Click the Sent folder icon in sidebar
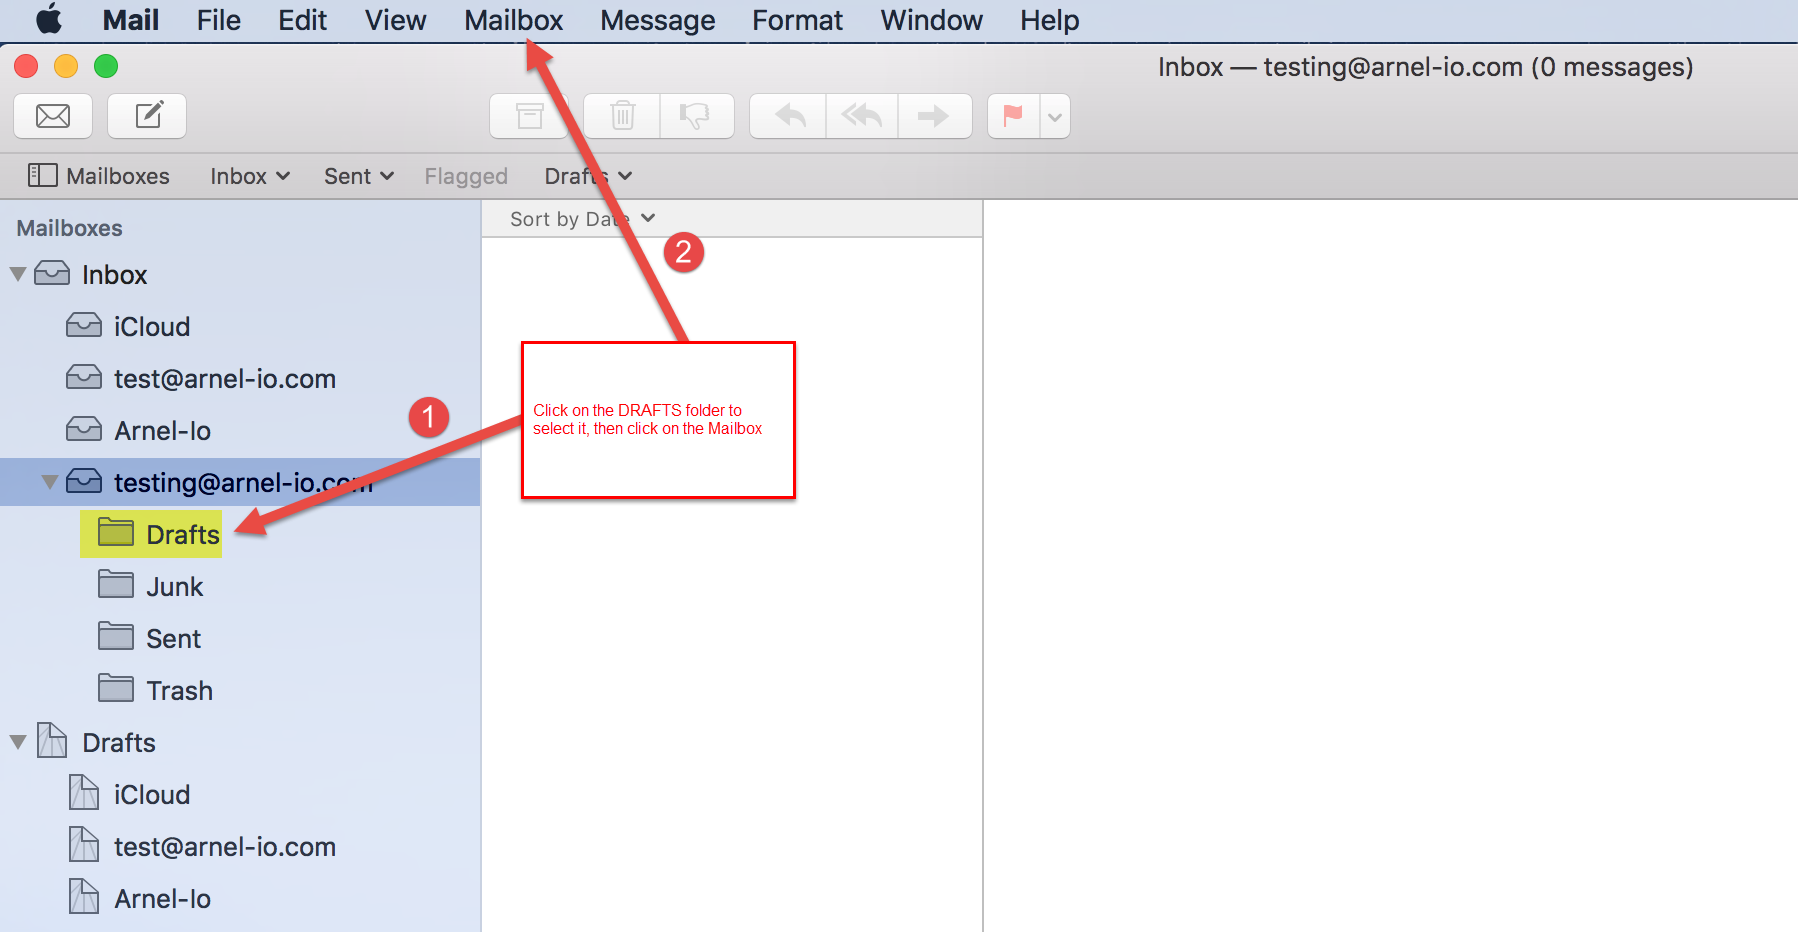This screenshot has height=932, width=1798. tap(116, 636)
